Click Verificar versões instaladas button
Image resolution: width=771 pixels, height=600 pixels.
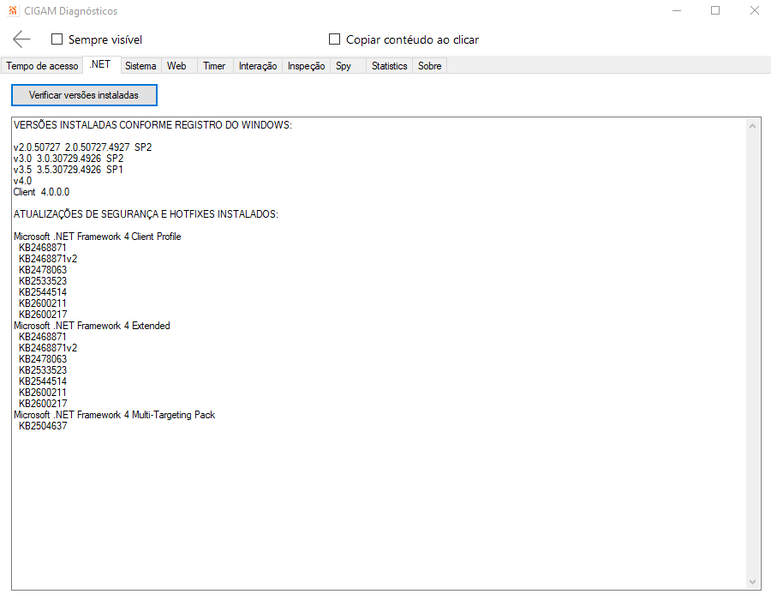84,95
